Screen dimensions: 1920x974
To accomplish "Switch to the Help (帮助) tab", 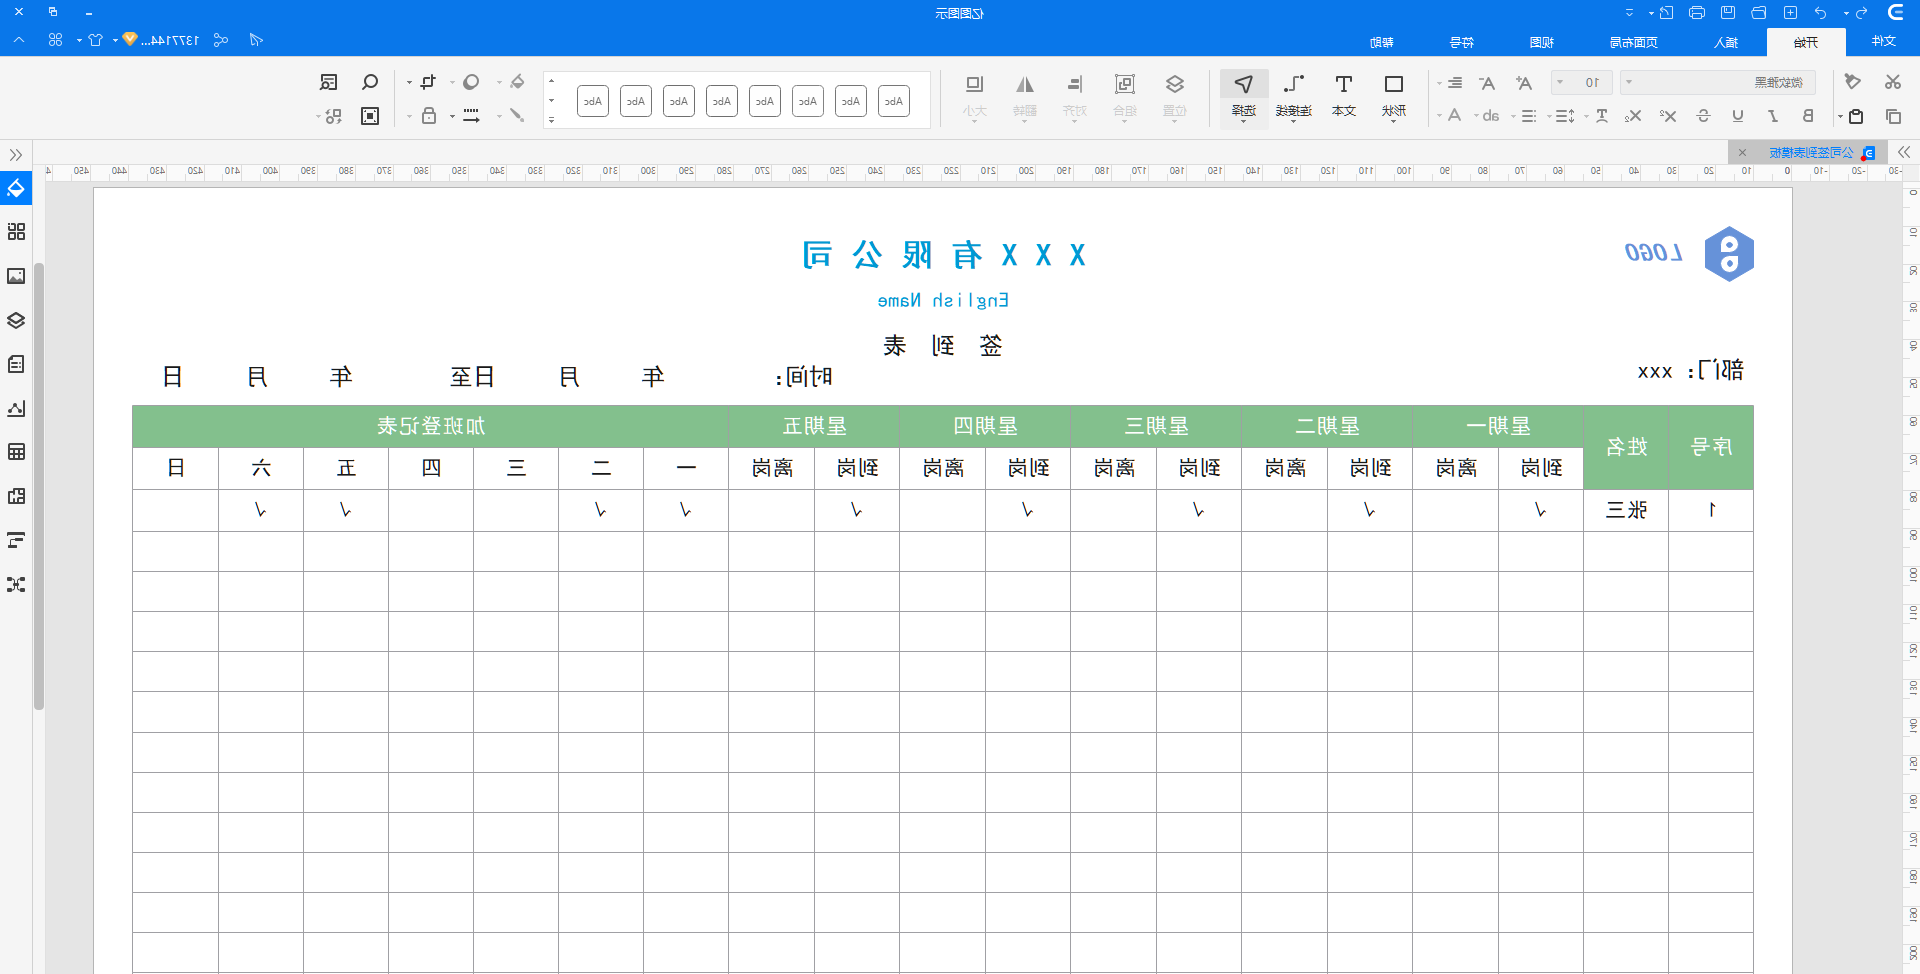I will [x=1382, y=42].
